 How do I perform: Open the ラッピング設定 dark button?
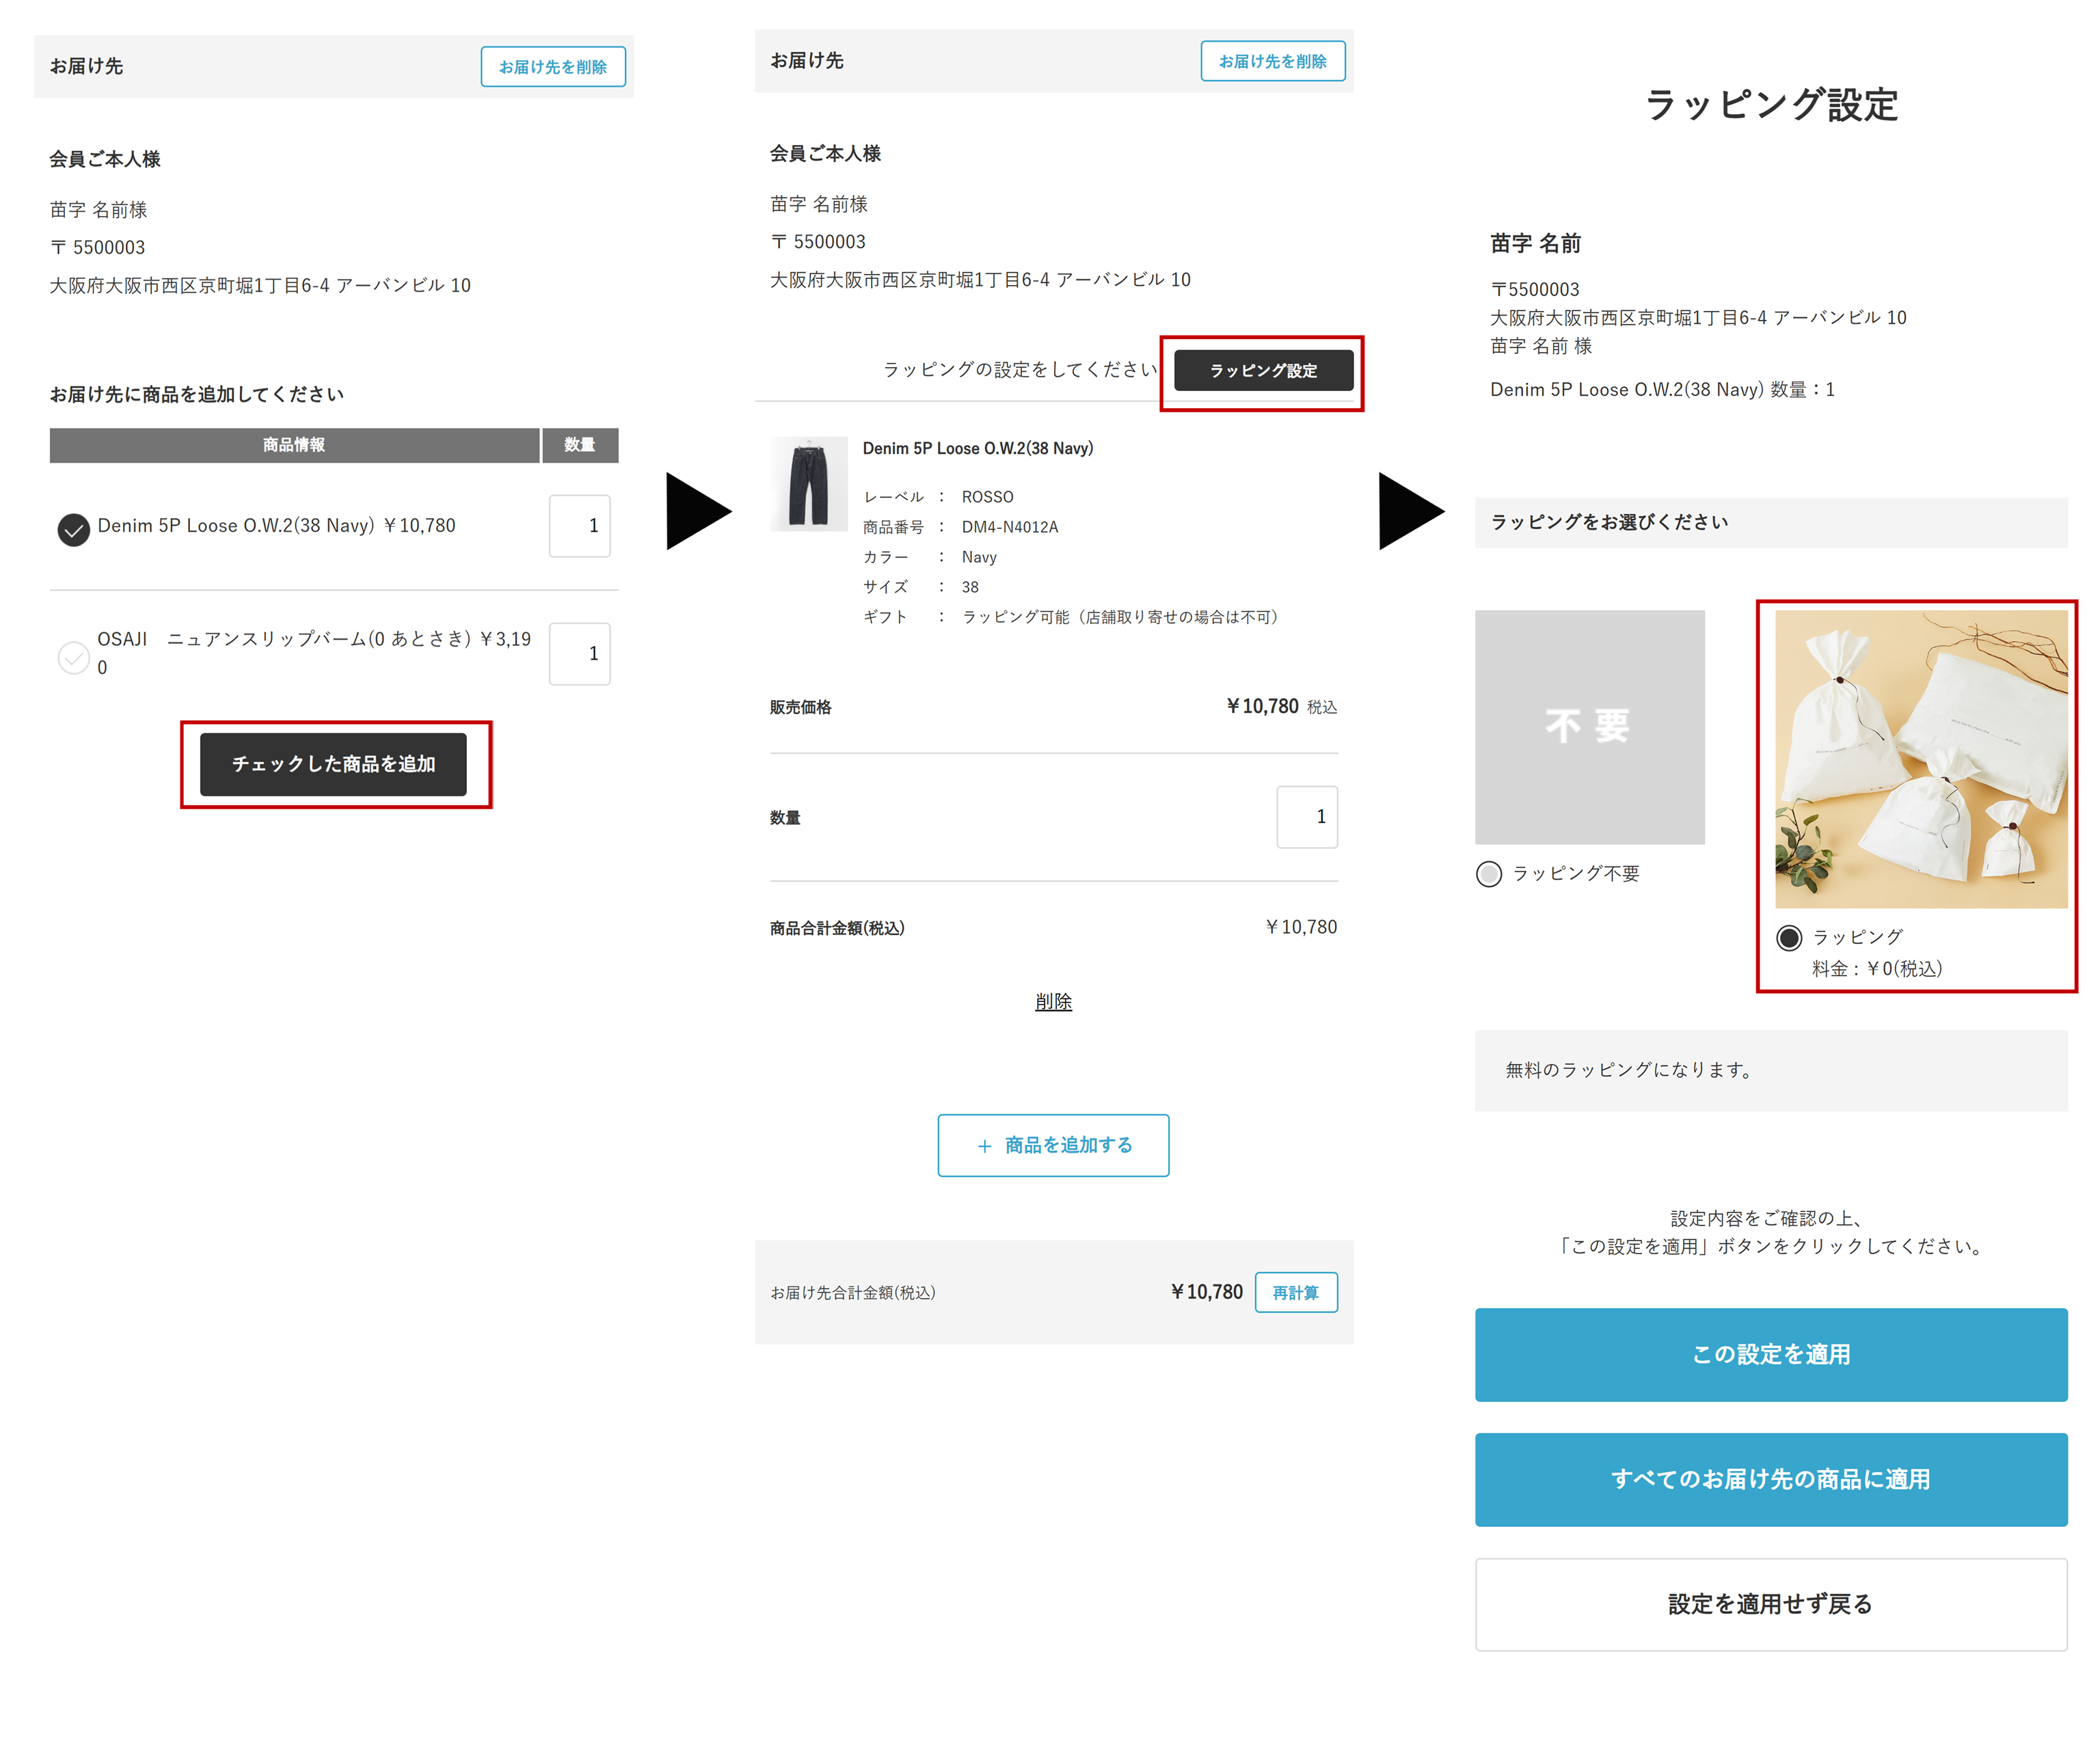[x=1264, y=370]
